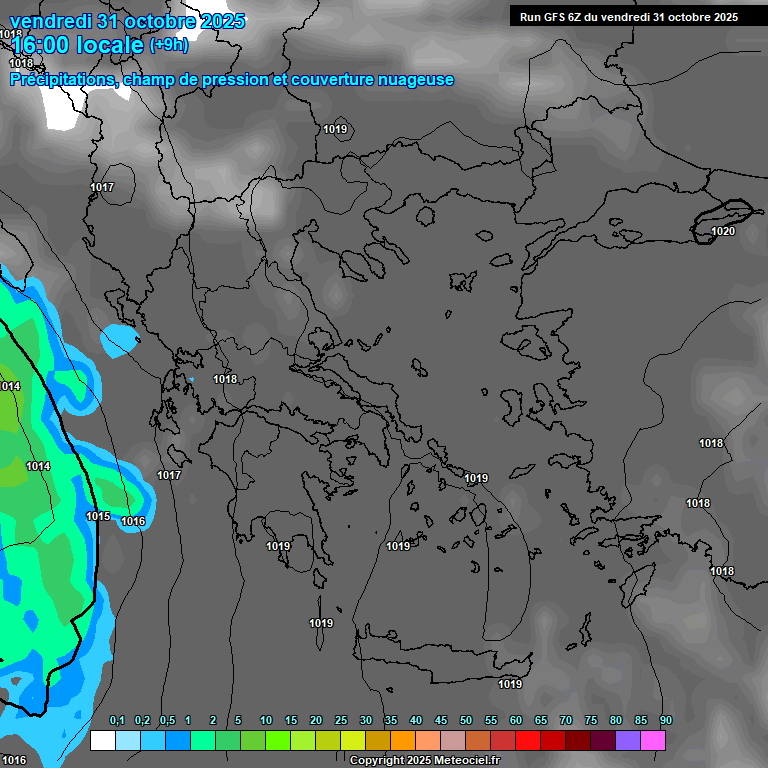Click the pale blue swatch after 0,1

[x=127, y=741]
